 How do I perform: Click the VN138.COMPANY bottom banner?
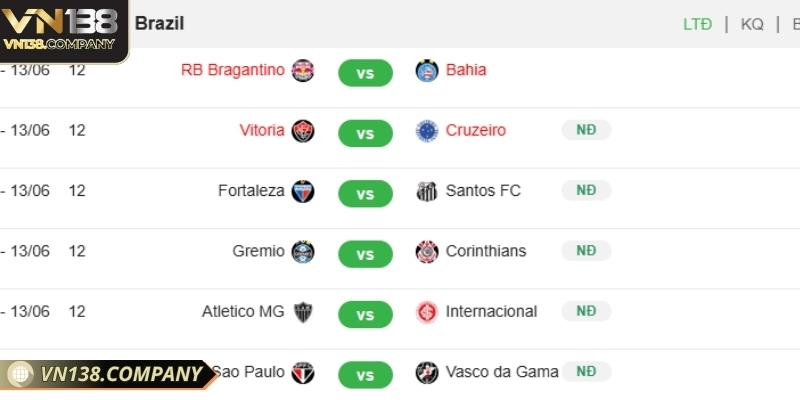tap(108, 374)
